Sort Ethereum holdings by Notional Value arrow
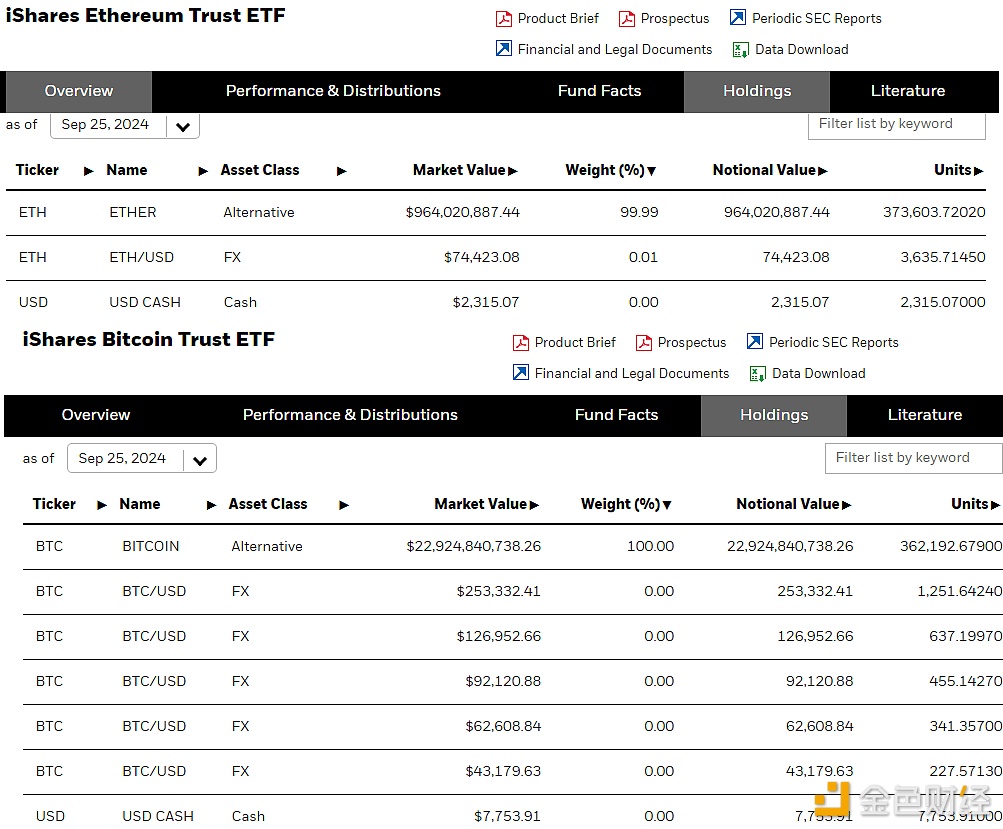This screenshot has width=1003, height=829. 823,171
